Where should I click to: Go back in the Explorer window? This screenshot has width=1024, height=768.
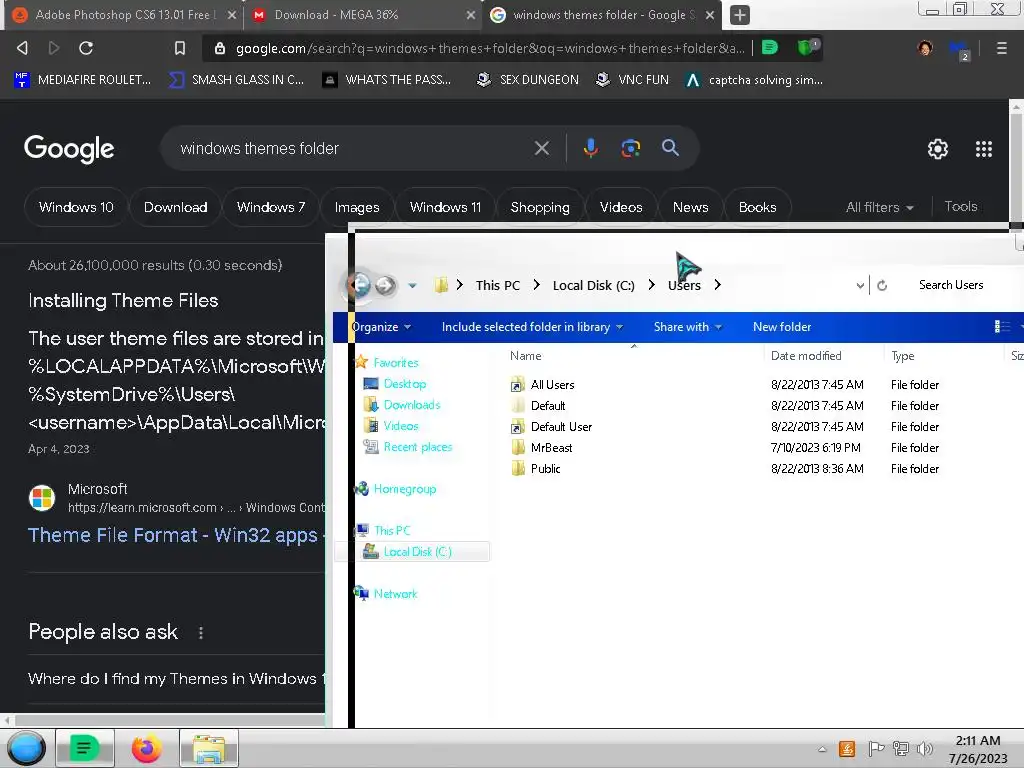[x=360, y=285]
